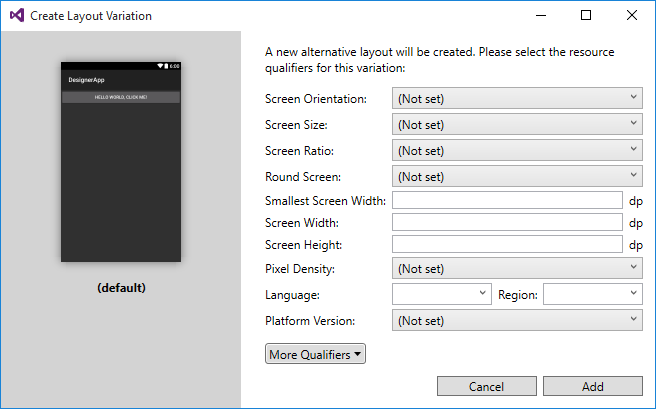Image resolution: width=656 pixels, height=409 pixels.
Task: Open the Region dropdown
Action: point(592,294)
